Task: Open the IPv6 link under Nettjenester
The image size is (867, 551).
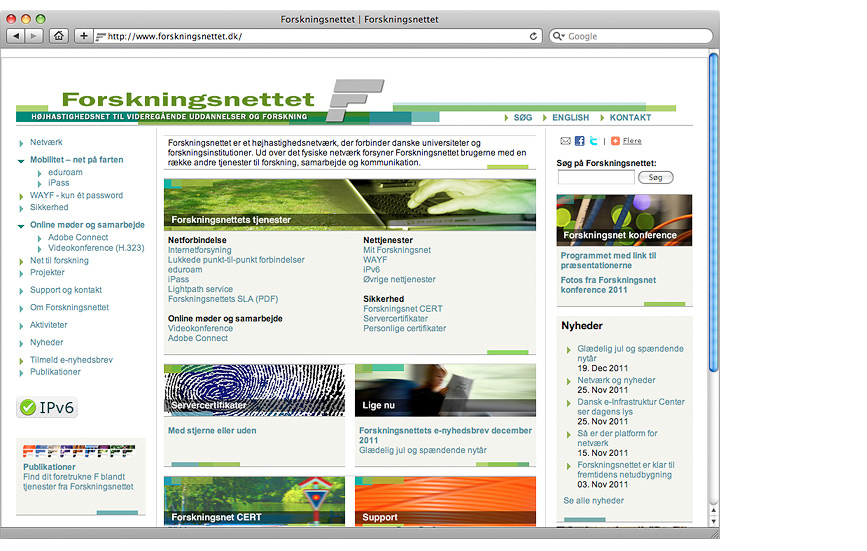Action: click(x=372, y=270)
